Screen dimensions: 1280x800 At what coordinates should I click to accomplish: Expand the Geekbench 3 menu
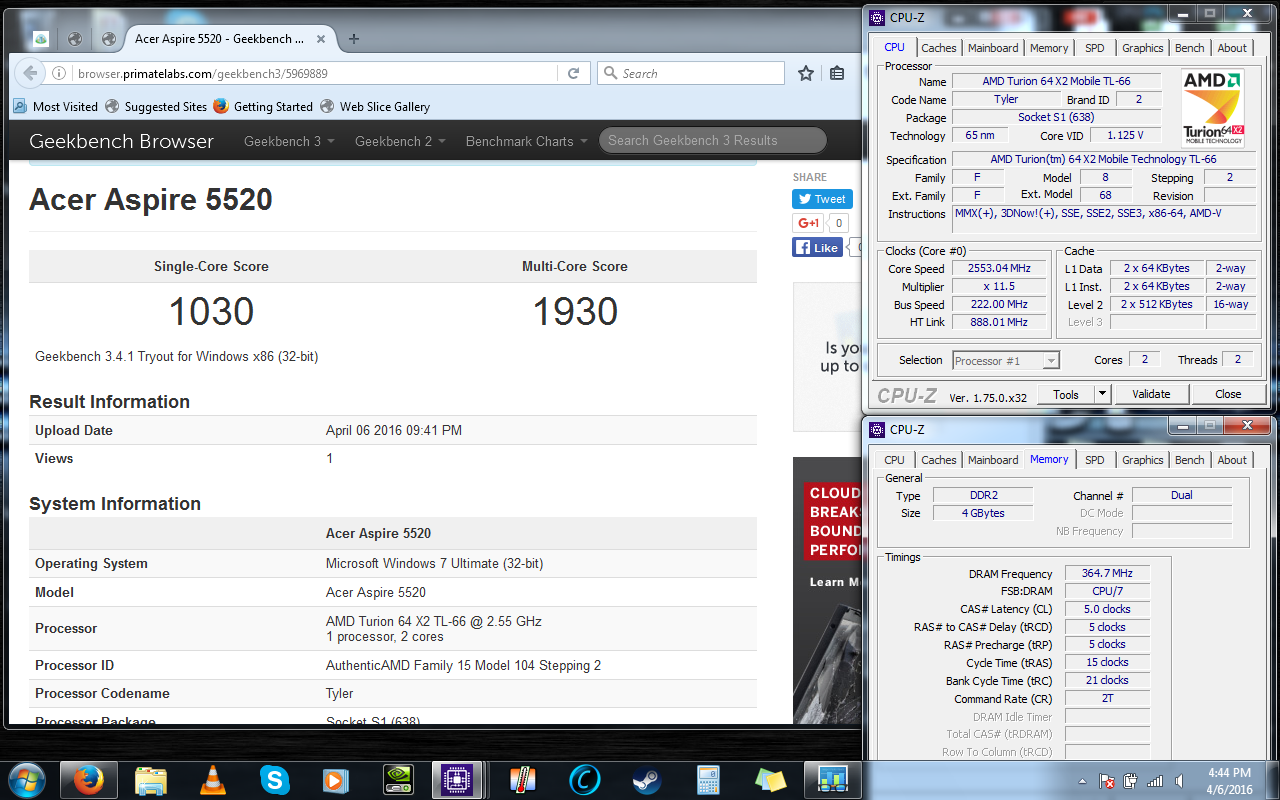pyautogui.click(x=289, y=141)
